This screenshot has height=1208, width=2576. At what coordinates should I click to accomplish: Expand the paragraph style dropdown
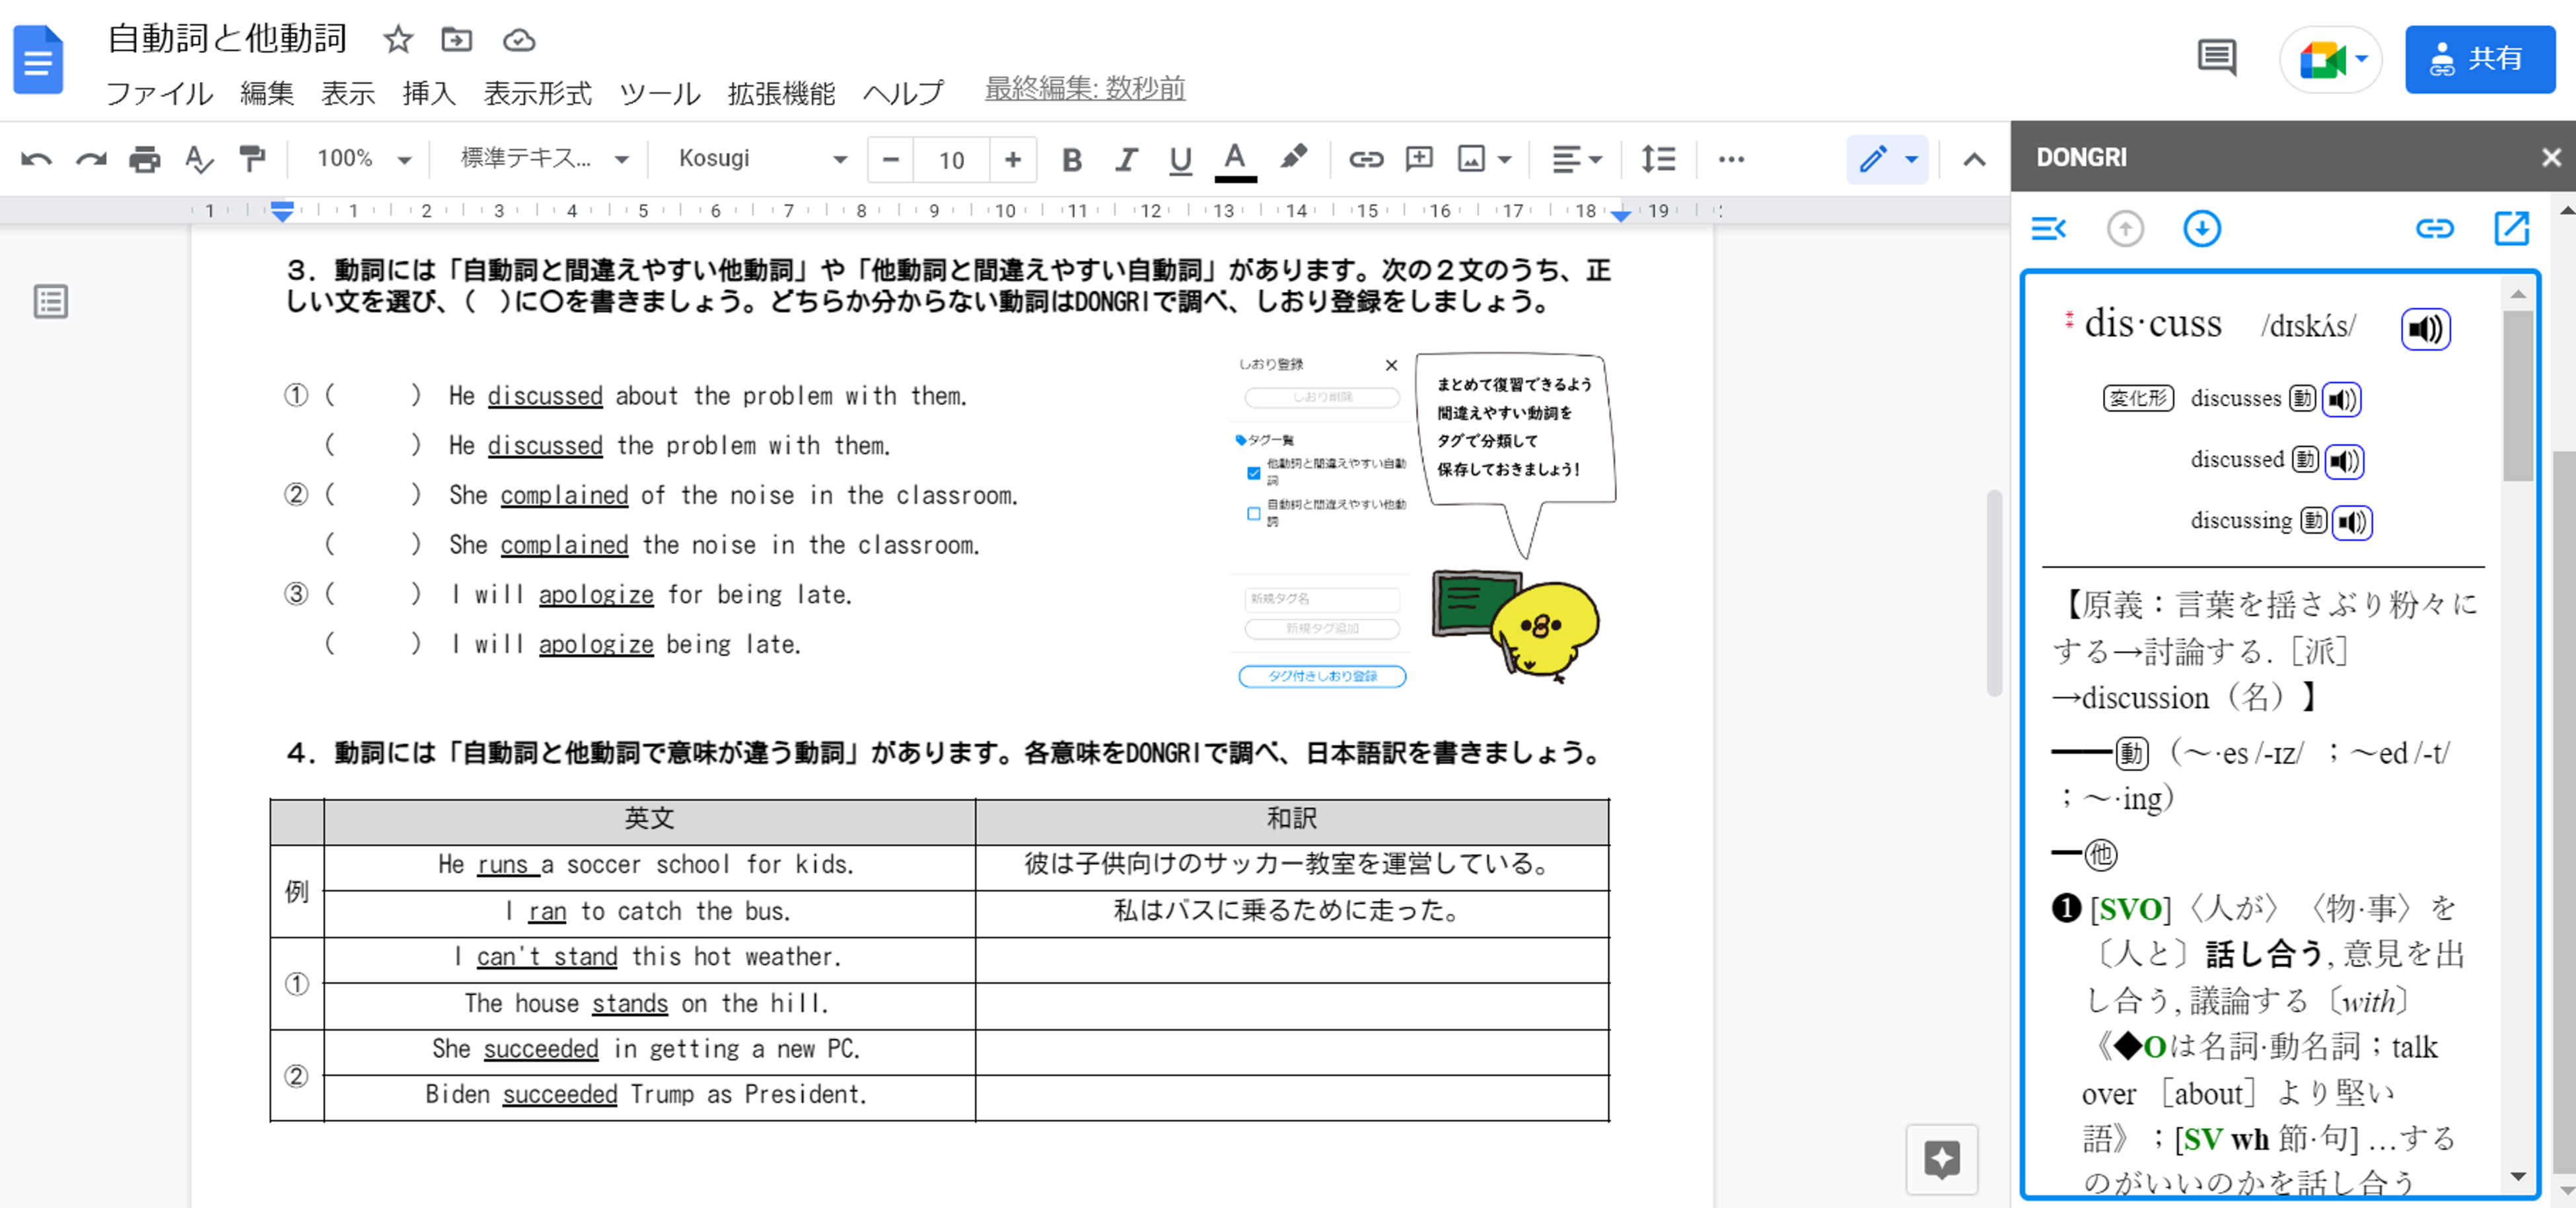[543, 159]
